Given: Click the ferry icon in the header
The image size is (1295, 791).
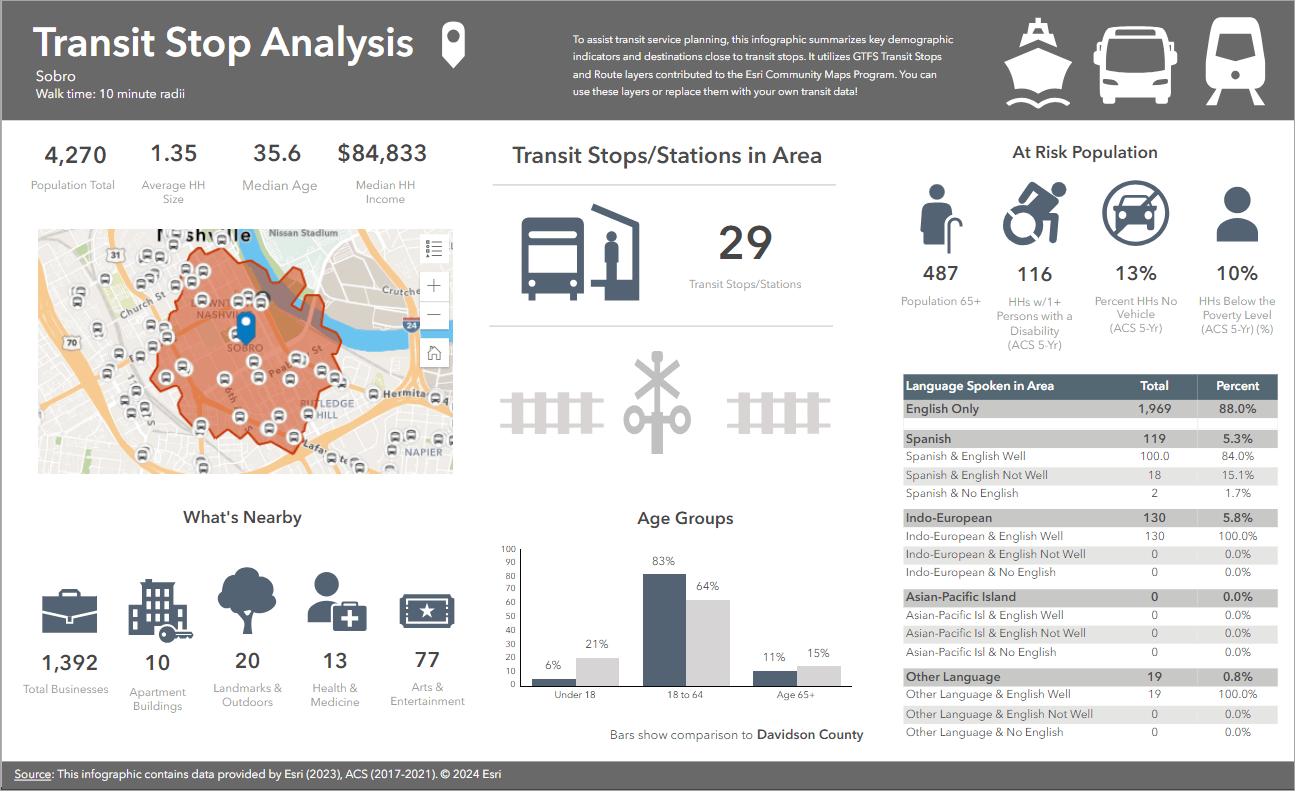Looking at the screenshot, I should pyautogui.click(x=1038, y=62).
